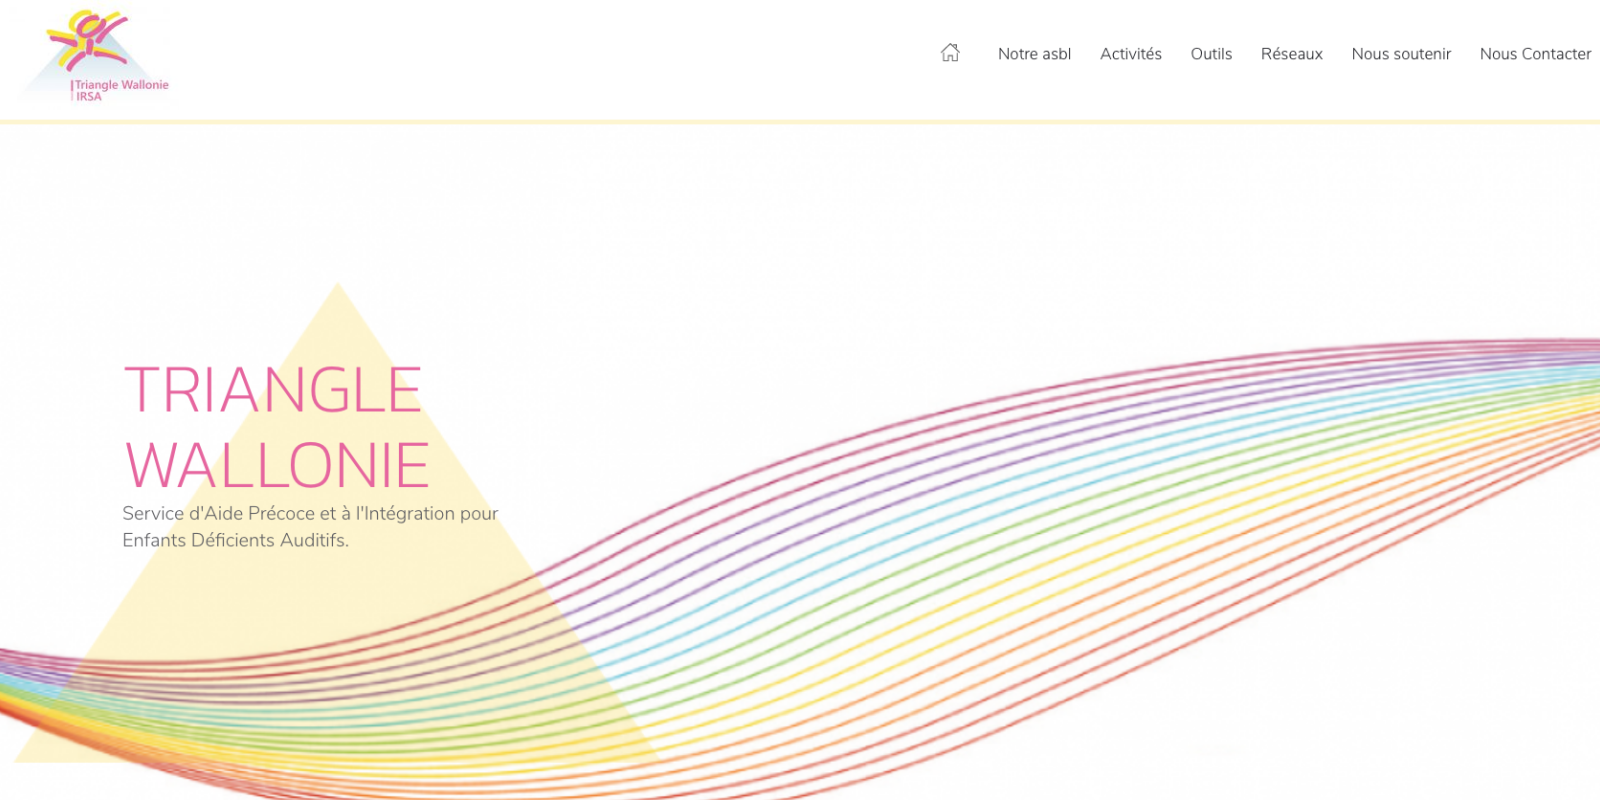Go to the Outils menu
The height and width of the screenshot is (800, 1600).
(x=1211, y=54)
